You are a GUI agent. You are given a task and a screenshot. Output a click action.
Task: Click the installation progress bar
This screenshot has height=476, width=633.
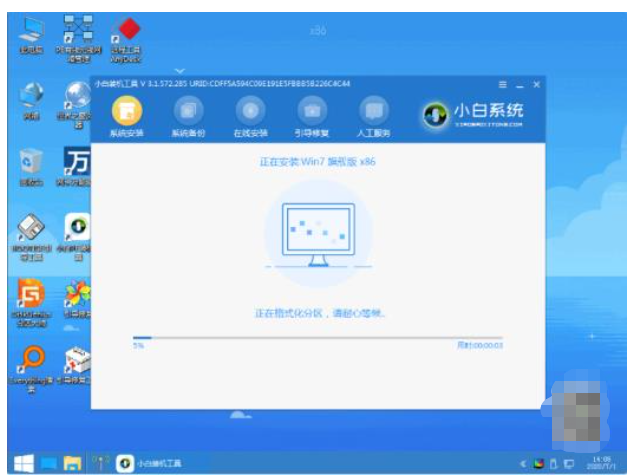point(318,337)
